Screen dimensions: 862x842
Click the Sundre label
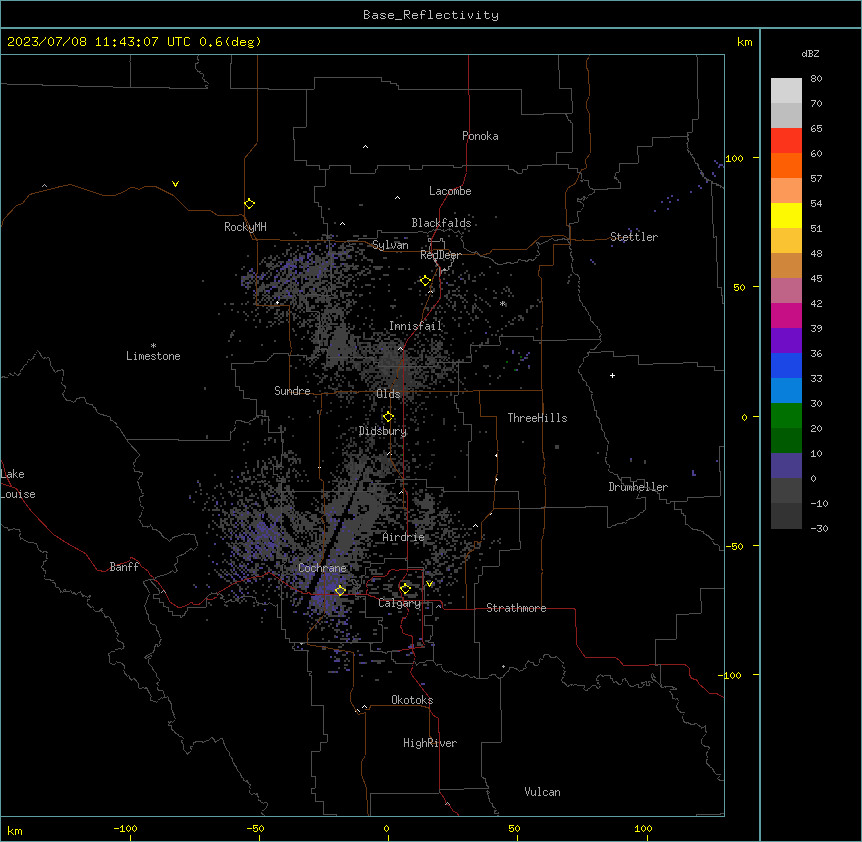(292, 391)
